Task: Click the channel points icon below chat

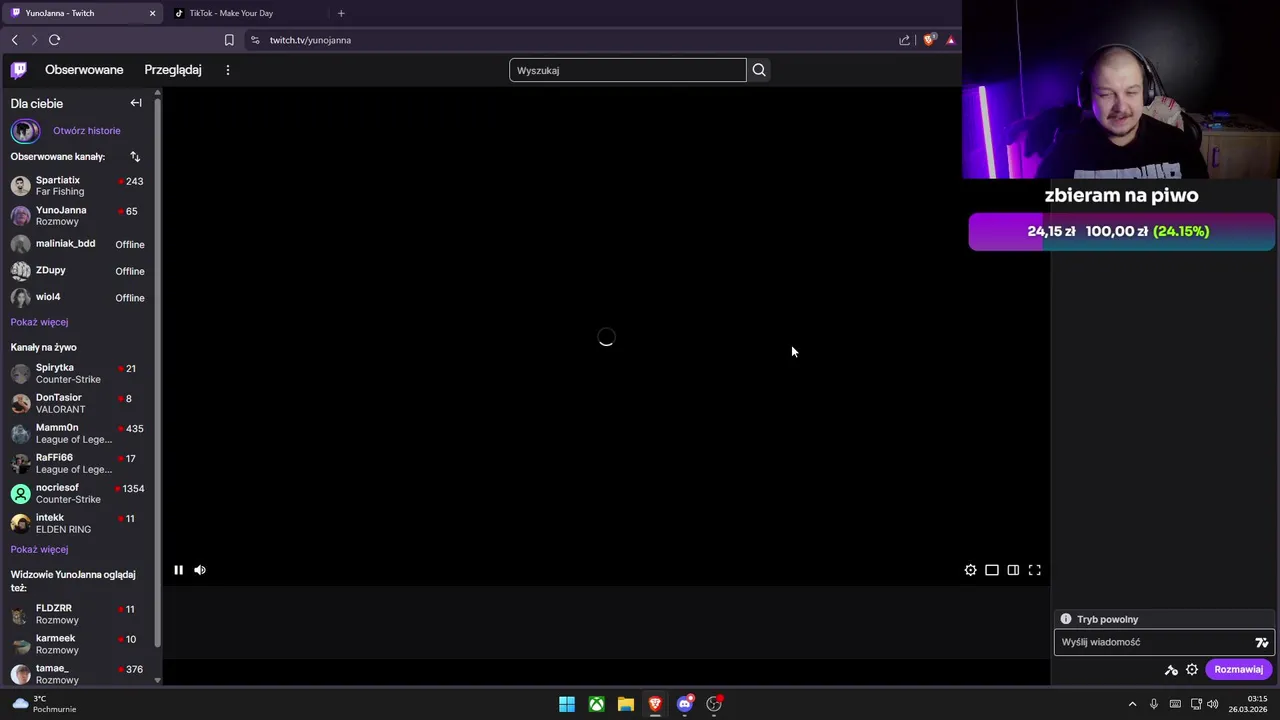Action: (x=1171, y=670)
